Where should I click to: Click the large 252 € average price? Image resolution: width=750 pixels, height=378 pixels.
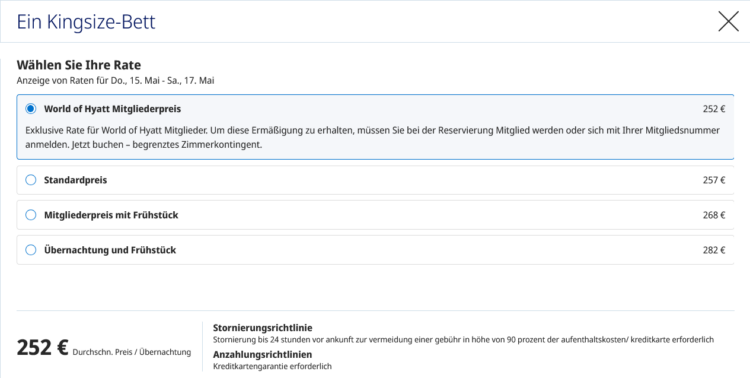43,347
